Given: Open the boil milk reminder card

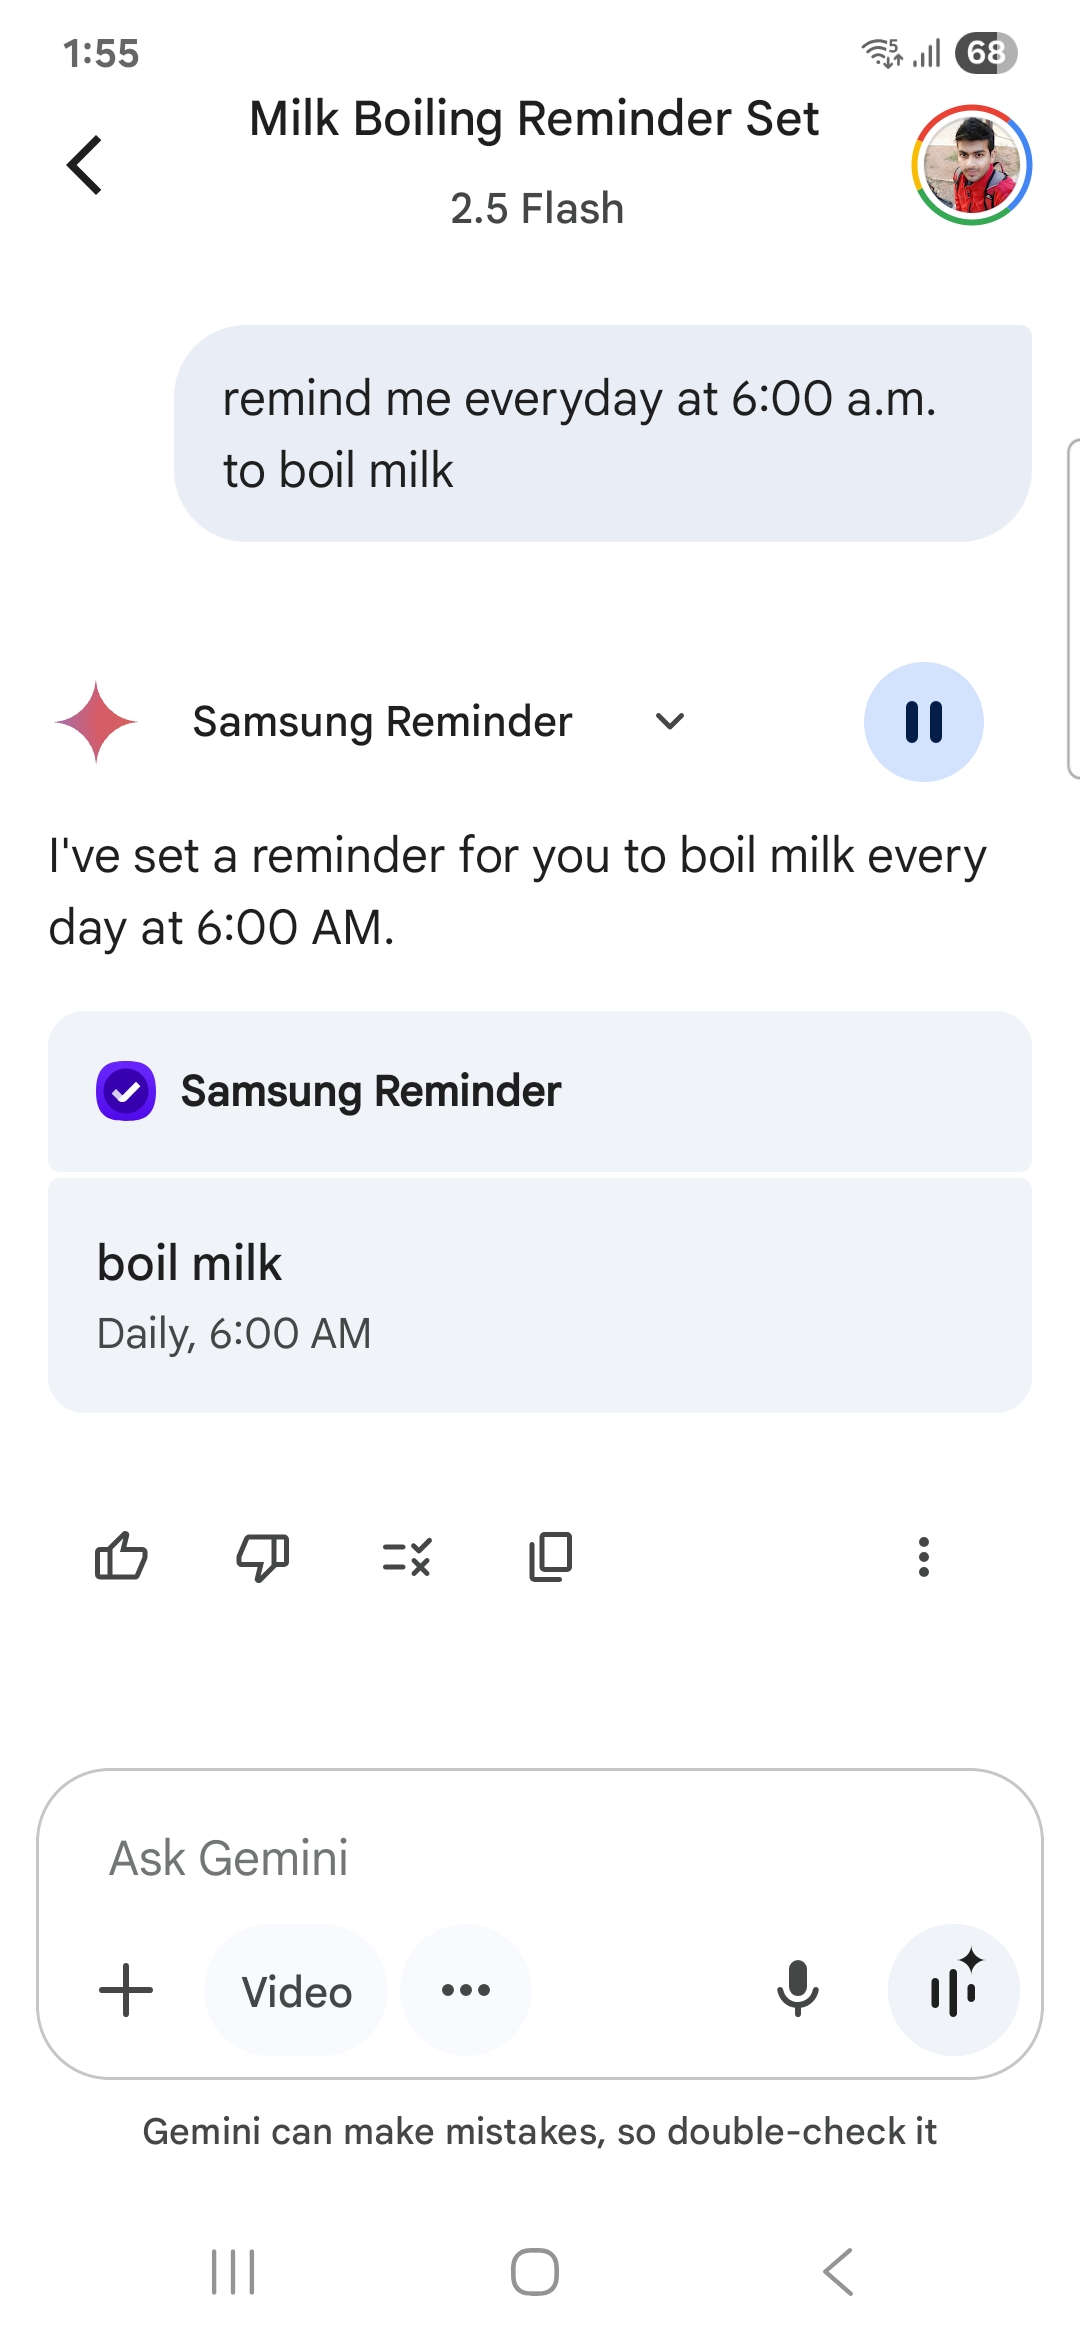Looking at the screenshot, I should 540,1295.
